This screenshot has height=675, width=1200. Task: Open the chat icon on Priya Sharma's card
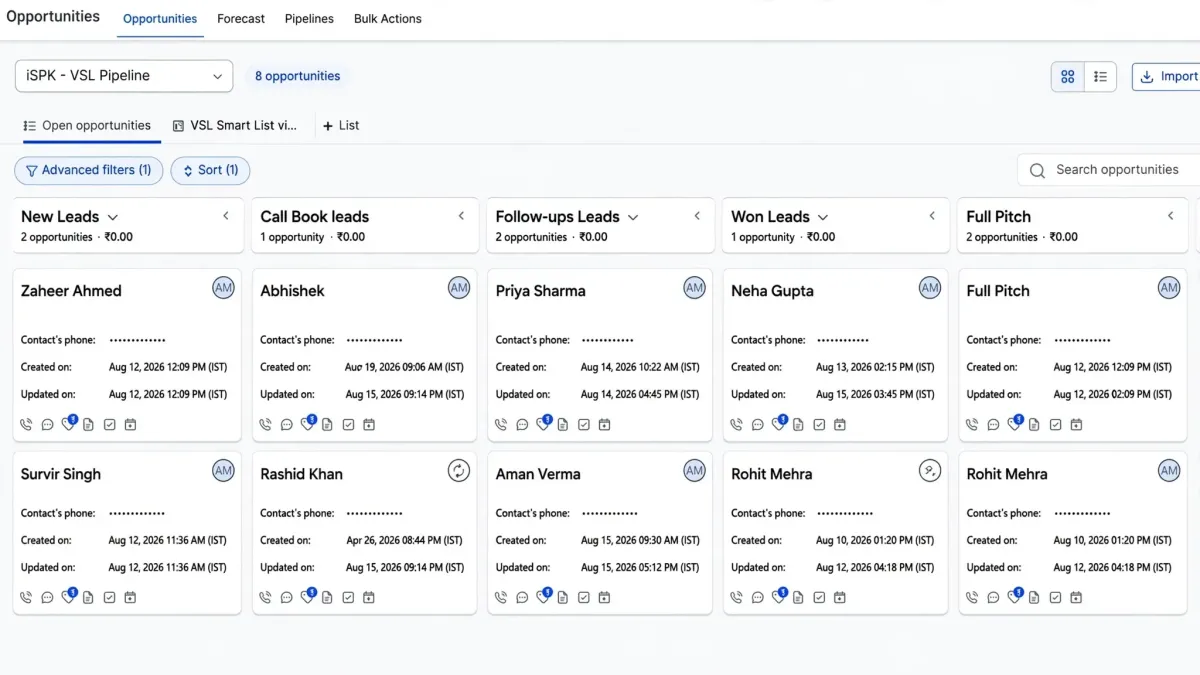(x=522, y=425)
